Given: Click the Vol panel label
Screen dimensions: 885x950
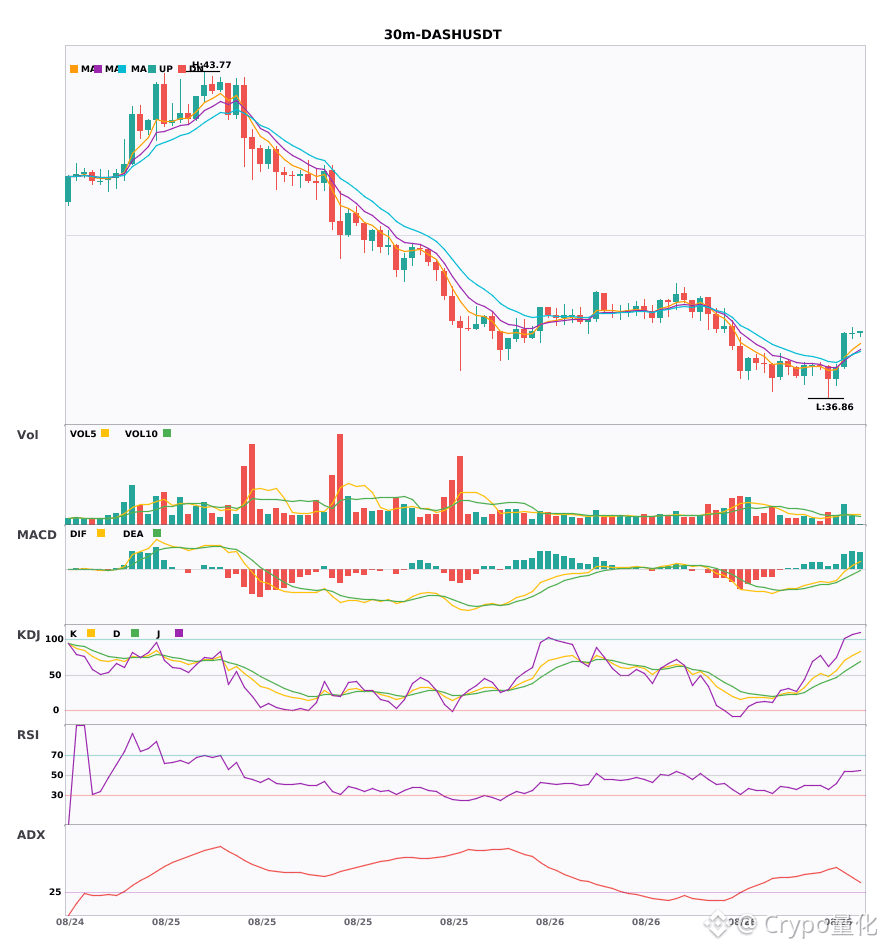Looking at the screenshot, I should point(28,435).
